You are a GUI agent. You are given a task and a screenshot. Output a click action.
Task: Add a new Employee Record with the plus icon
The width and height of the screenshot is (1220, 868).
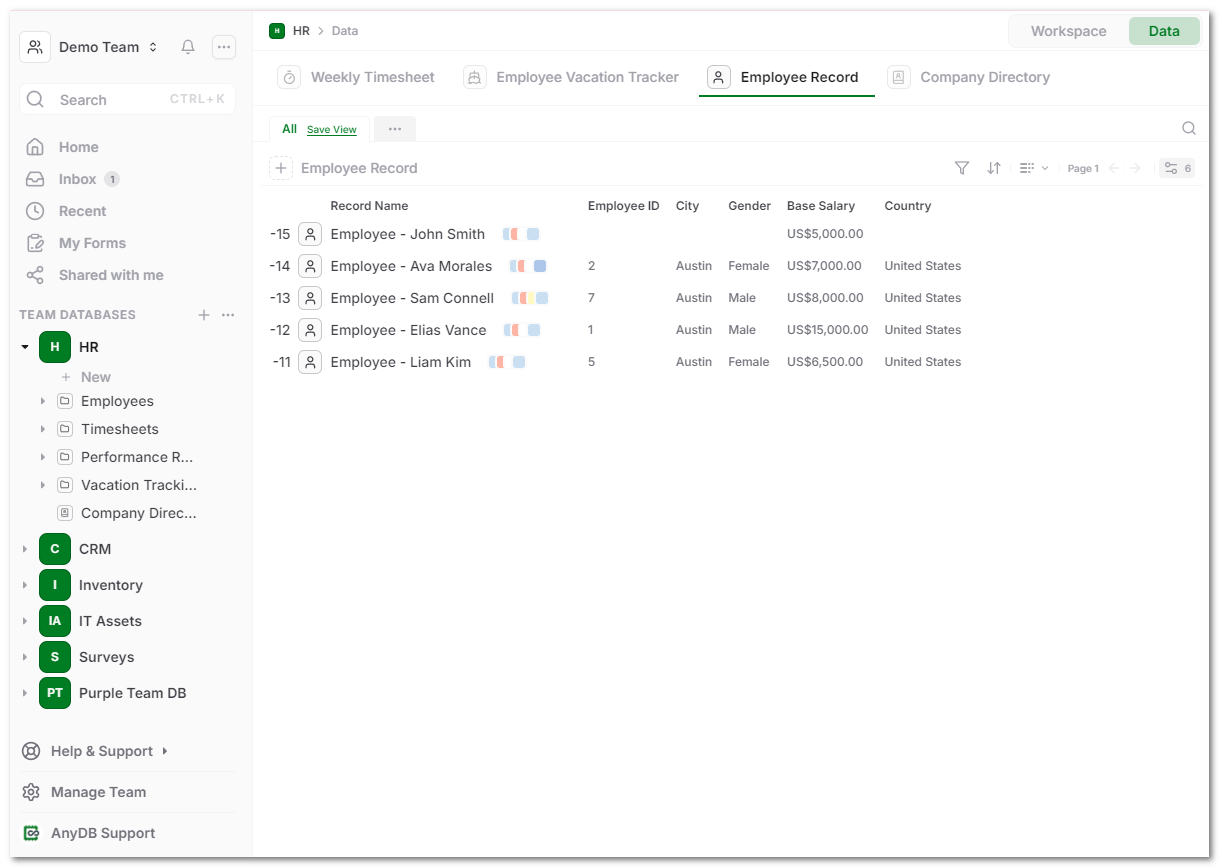[280, 168]
